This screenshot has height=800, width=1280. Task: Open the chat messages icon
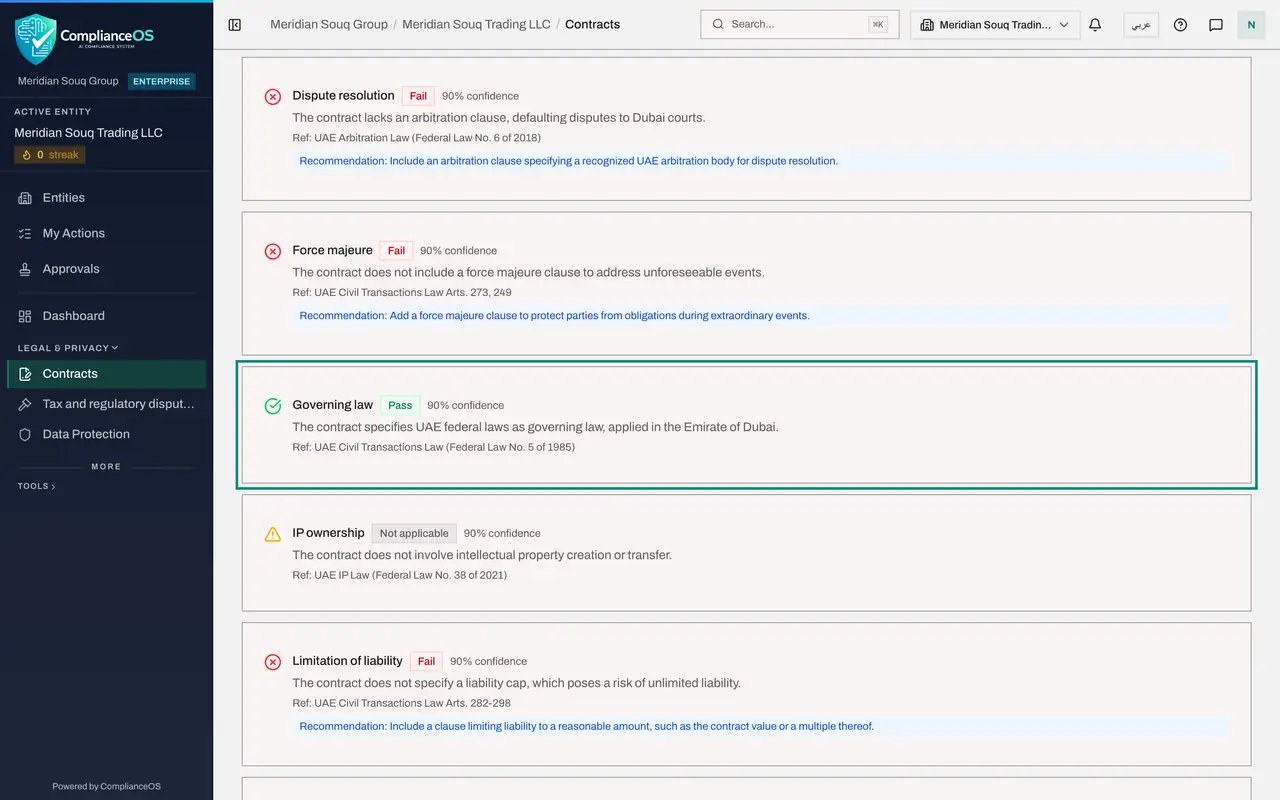[1216, 24]
